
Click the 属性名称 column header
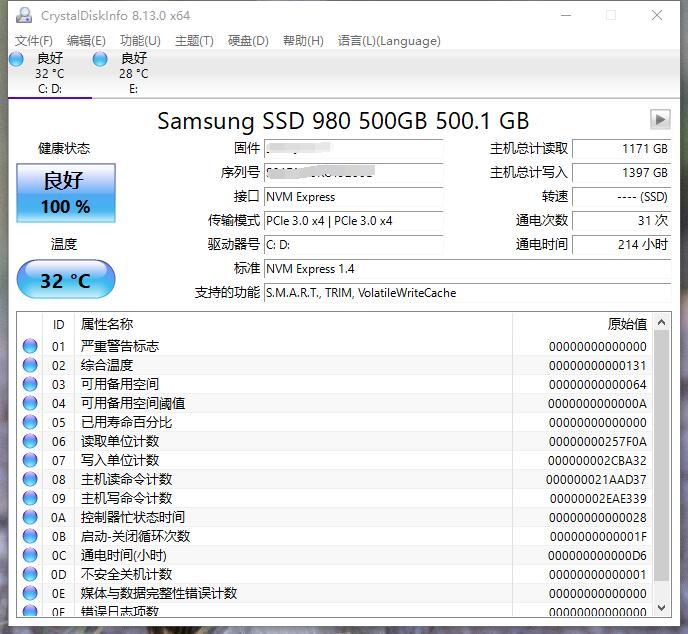tap(293, 325)
